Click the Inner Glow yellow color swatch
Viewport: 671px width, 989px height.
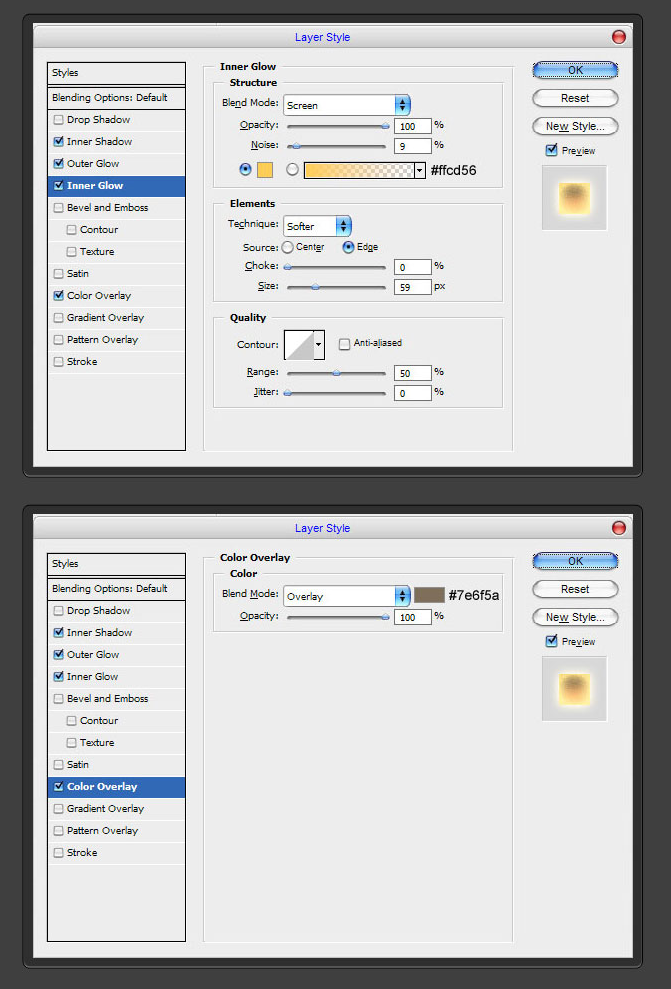(265, 170)
